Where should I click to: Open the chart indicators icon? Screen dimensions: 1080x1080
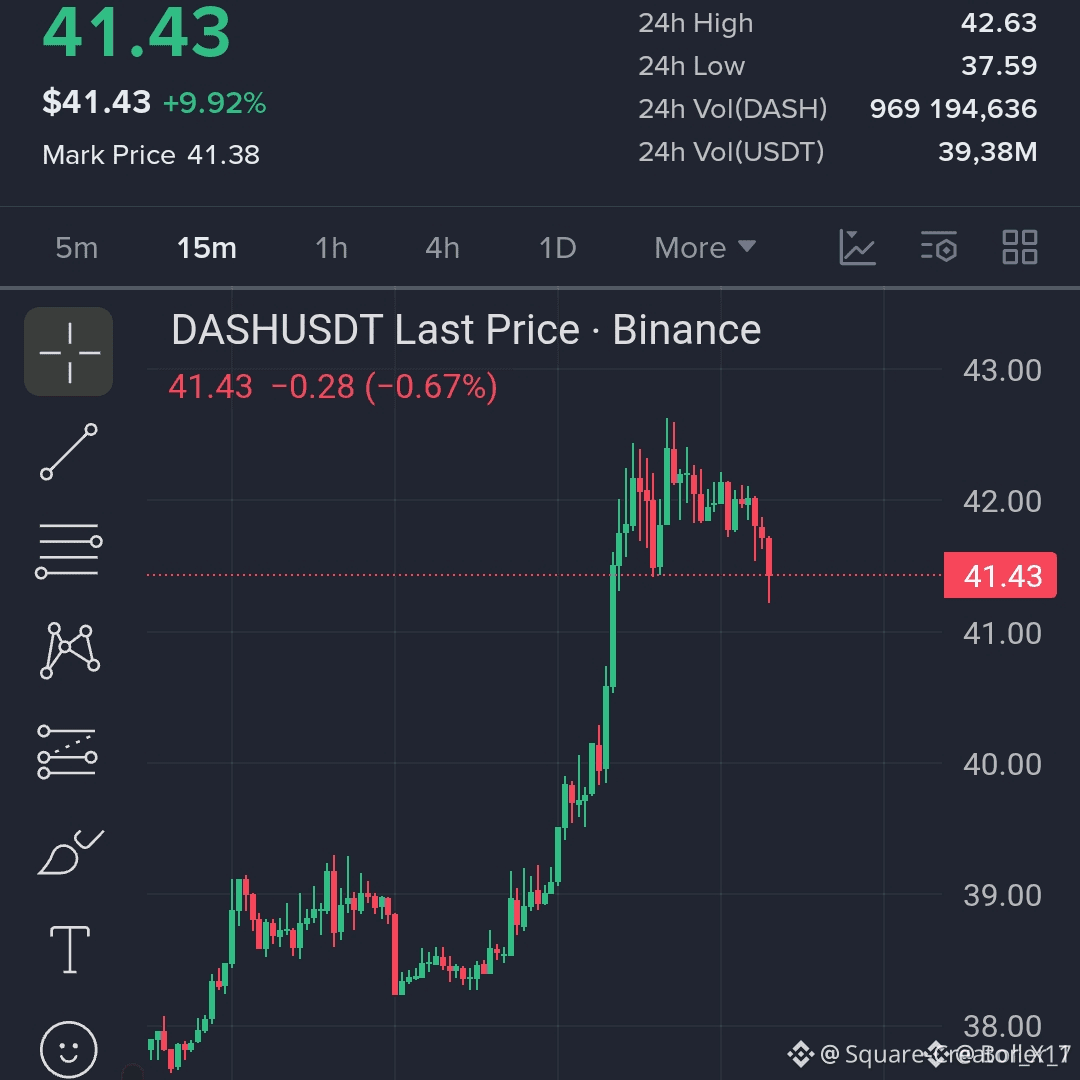[857, 247]
